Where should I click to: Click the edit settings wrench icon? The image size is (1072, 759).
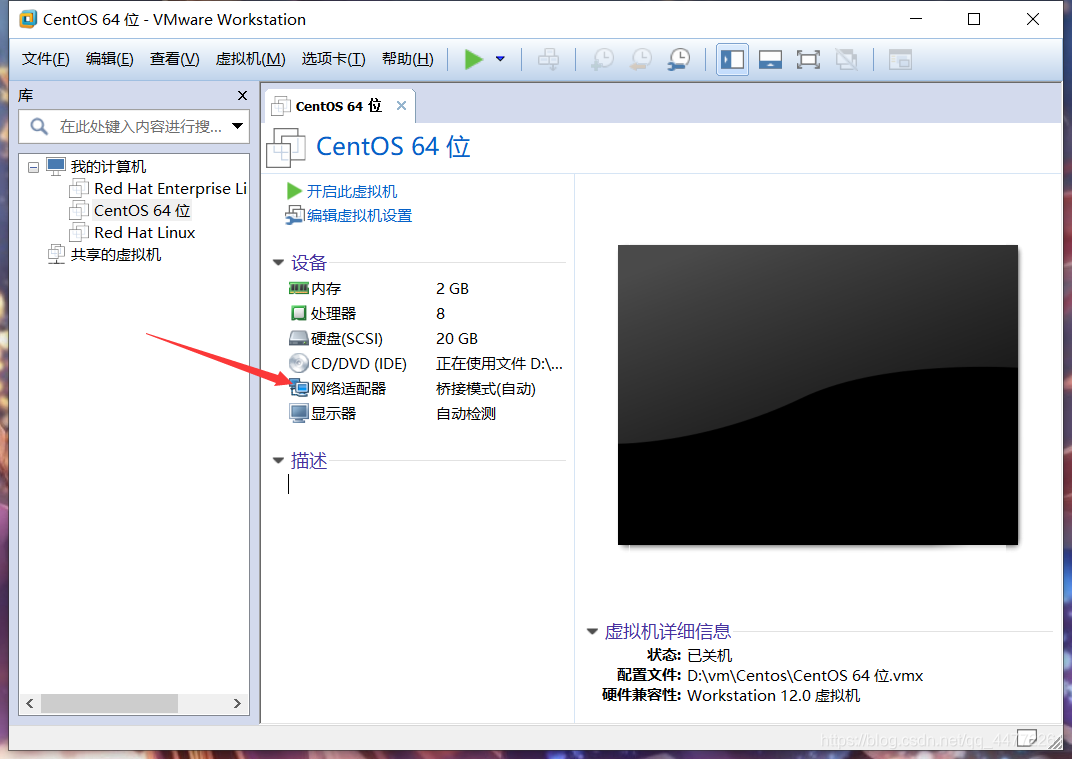click(x=295, y=215)
